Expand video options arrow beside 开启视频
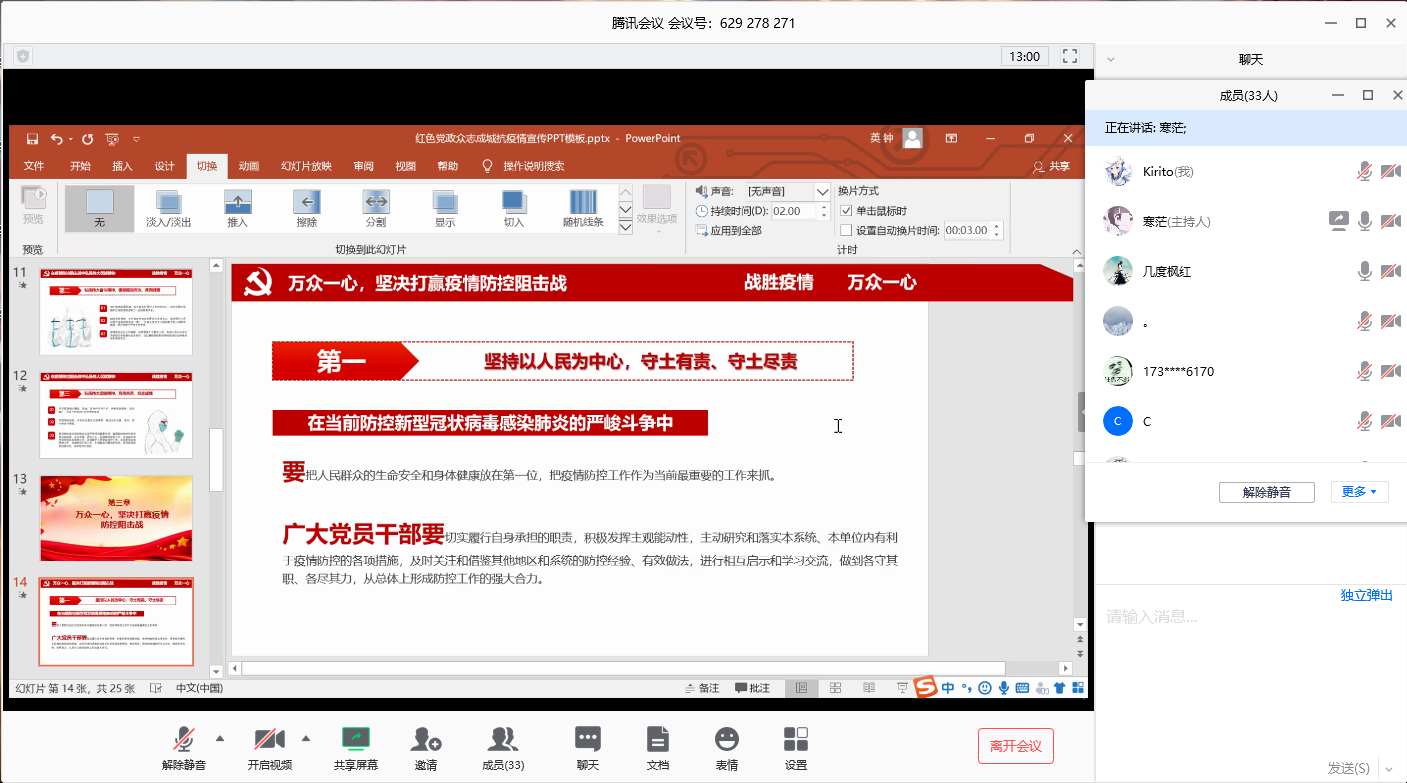This screenshot has height=783, width=1407. [x=306, y=739]
